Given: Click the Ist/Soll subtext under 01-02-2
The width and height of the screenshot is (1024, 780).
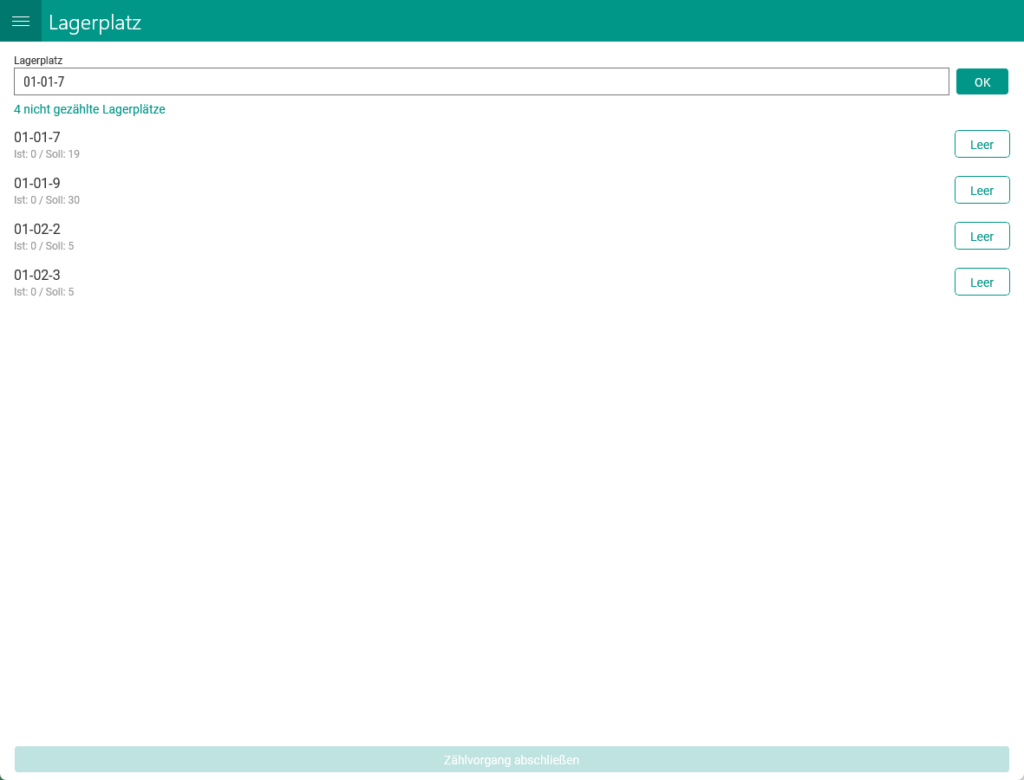Looking at the screenshot, I should point(44,246).
